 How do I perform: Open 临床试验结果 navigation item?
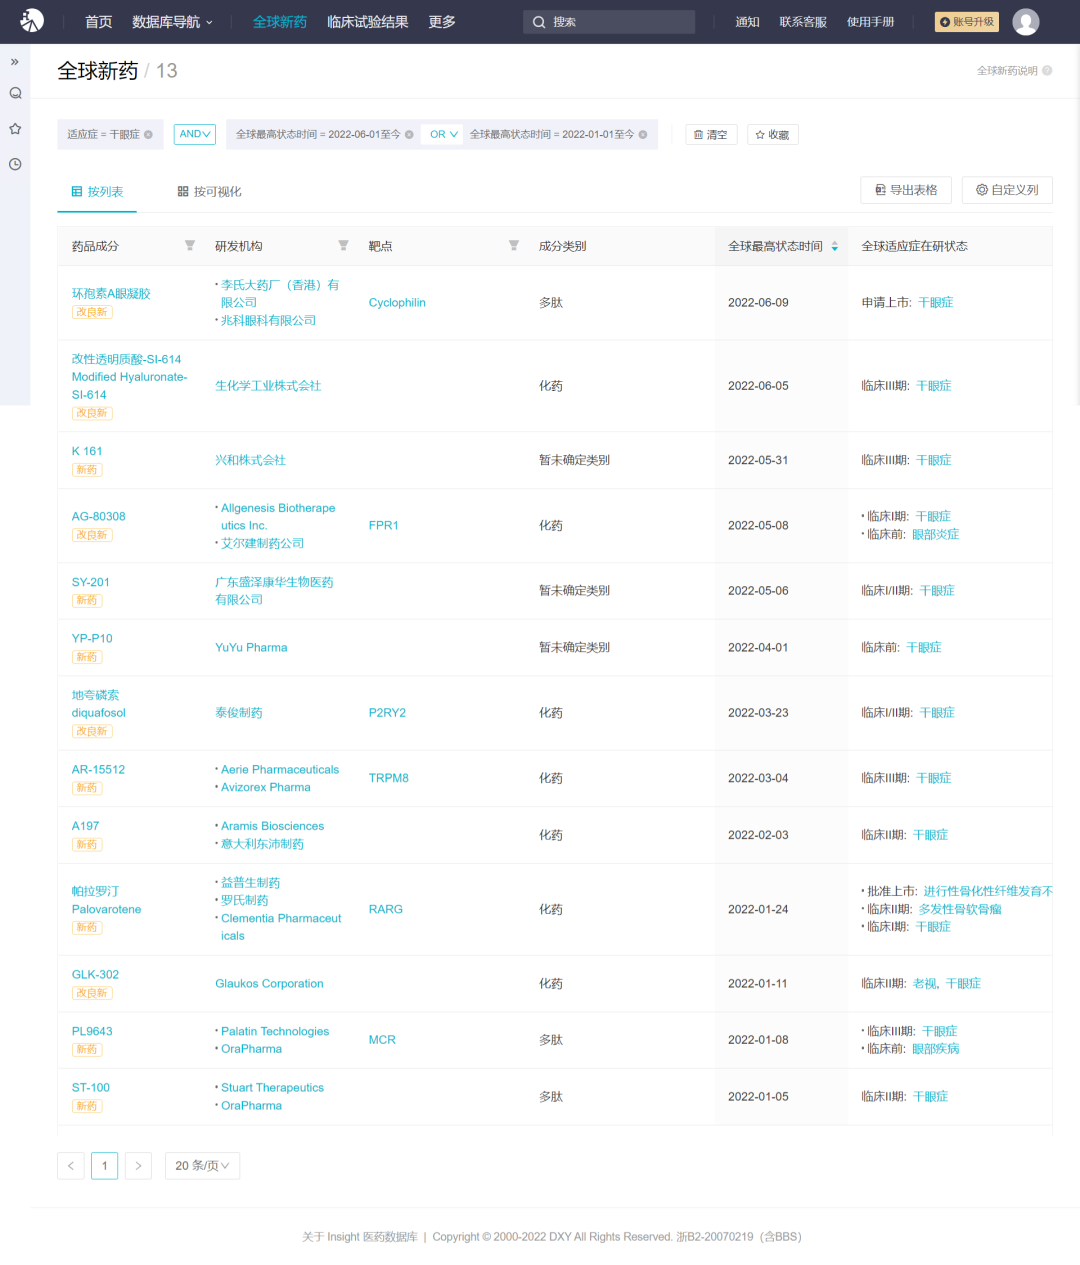[368, 22]
